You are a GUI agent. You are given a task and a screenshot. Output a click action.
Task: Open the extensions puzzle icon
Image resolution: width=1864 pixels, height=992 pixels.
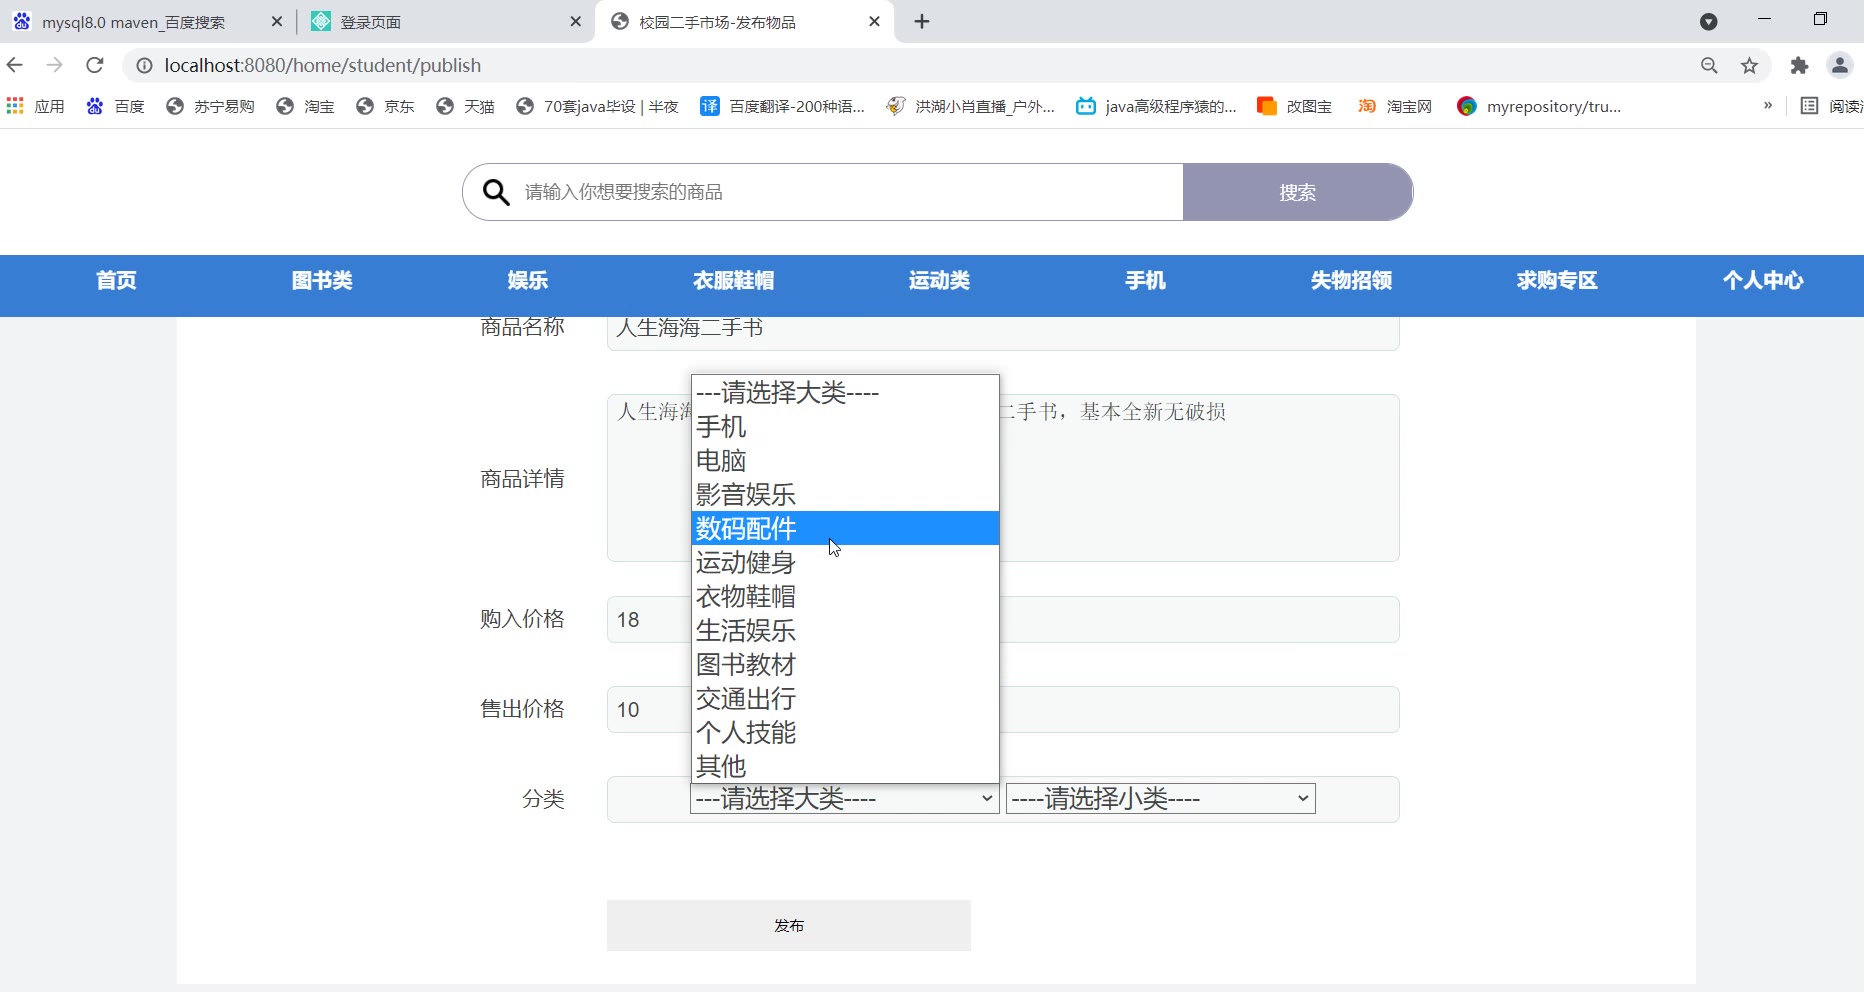pos(1799,65)
